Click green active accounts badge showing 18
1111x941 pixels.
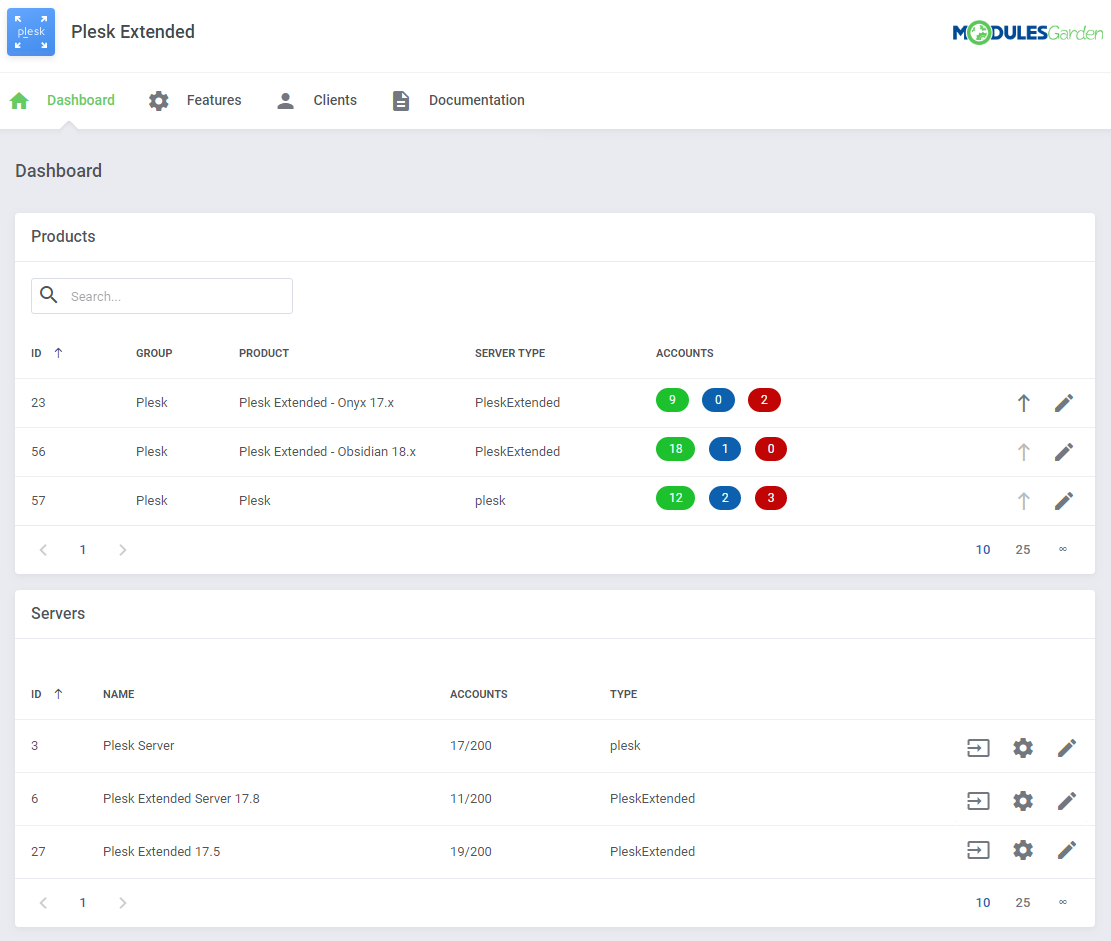[675, 449]
